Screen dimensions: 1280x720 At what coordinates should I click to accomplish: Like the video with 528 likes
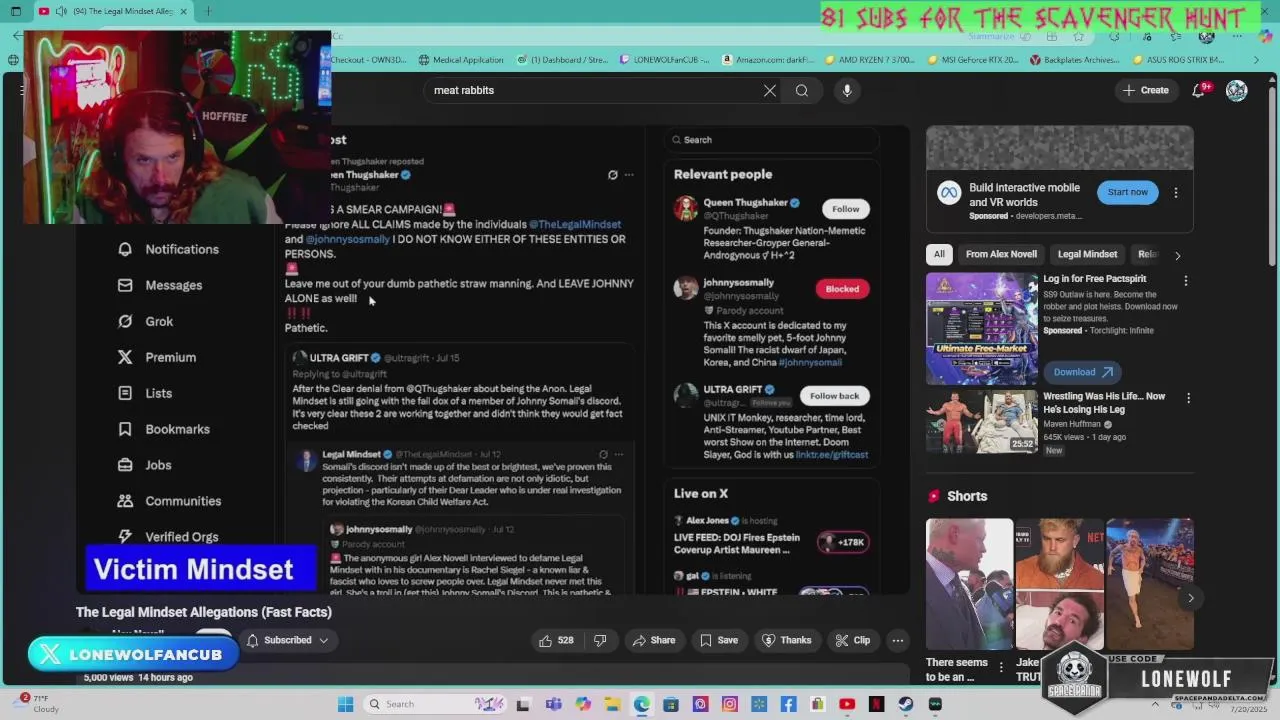click(x=556, y=640)
